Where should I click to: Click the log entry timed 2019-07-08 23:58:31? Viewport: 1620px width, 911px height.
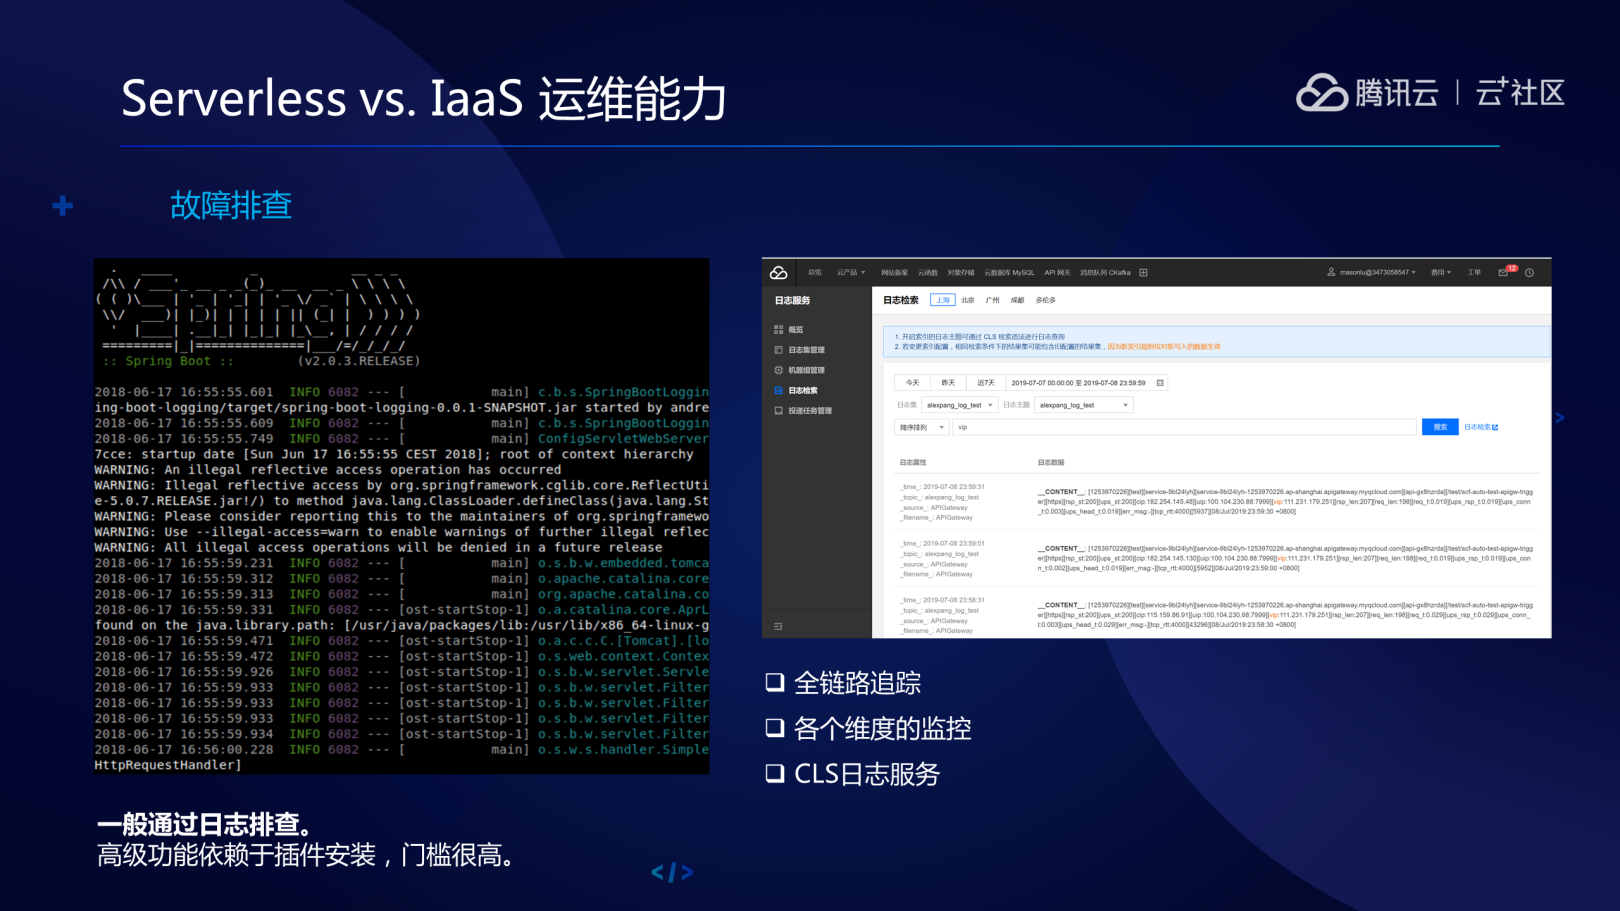coord(1216,615)
